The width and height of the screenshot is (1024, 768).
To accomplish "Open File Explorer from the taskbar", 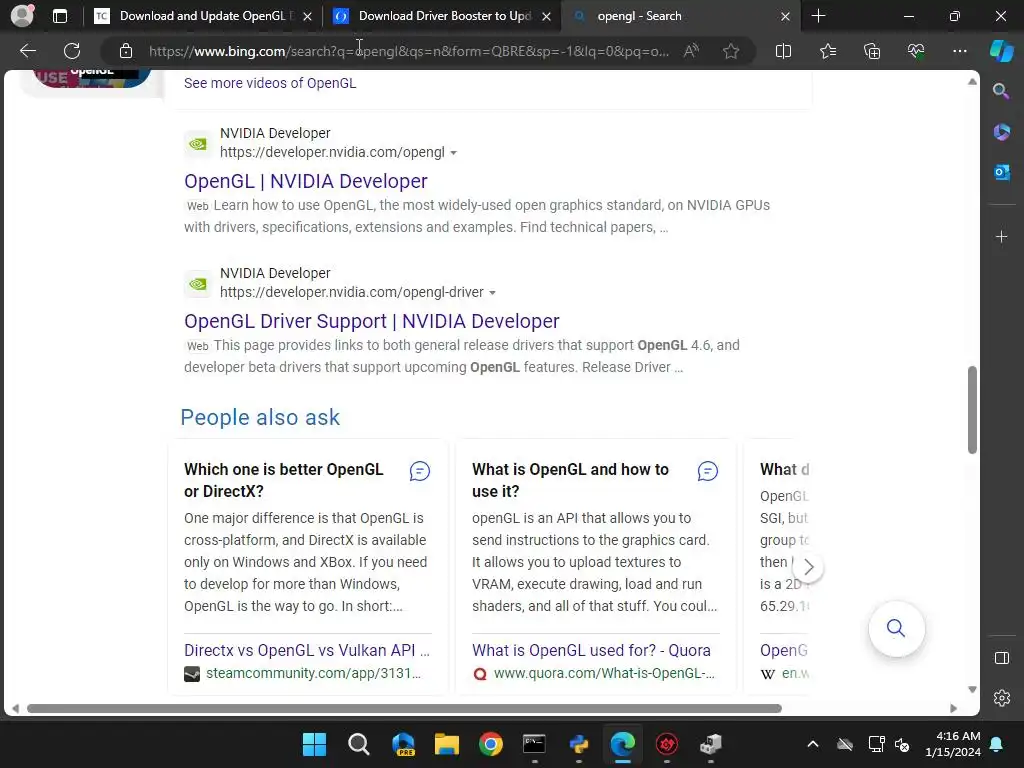I will click(x=447, y=744).
